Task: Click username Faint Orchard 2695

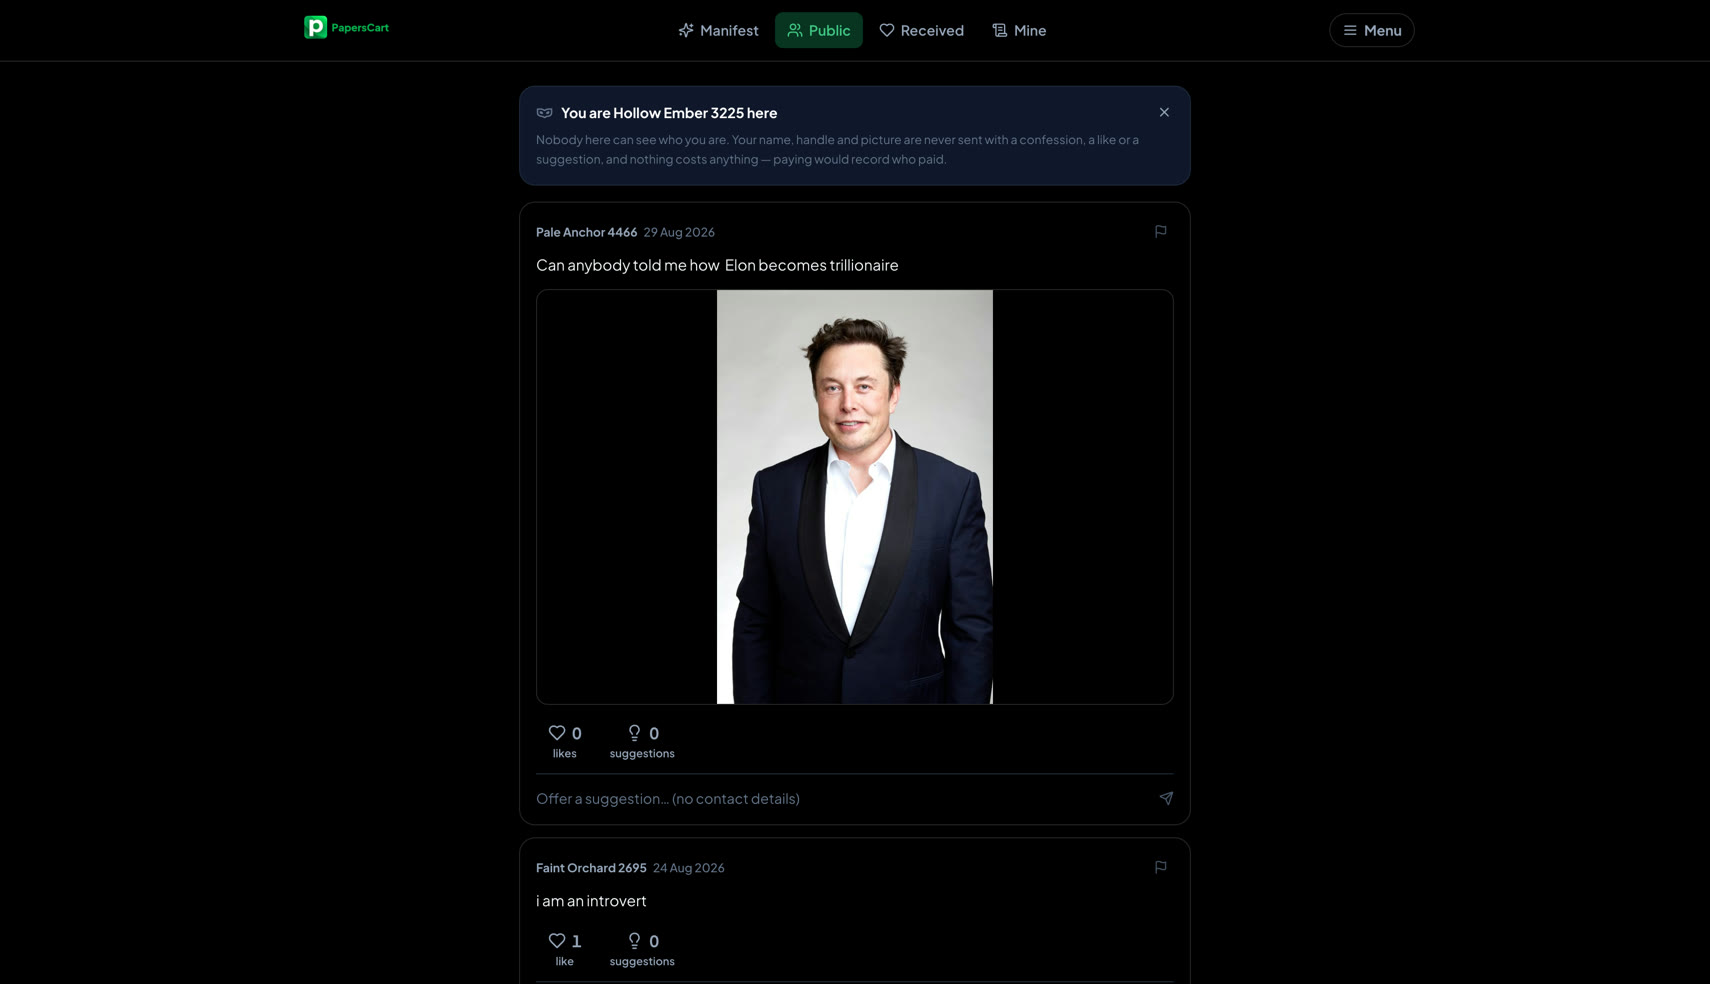Action: point(591,868)
